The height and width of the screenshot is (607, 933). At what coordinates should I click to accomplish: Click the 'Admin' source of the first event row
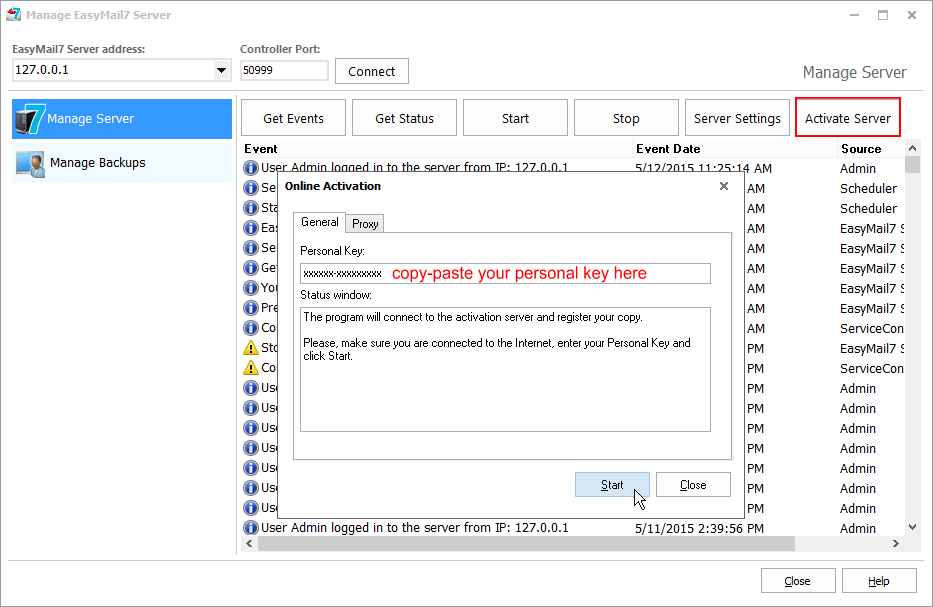(857, 169)
